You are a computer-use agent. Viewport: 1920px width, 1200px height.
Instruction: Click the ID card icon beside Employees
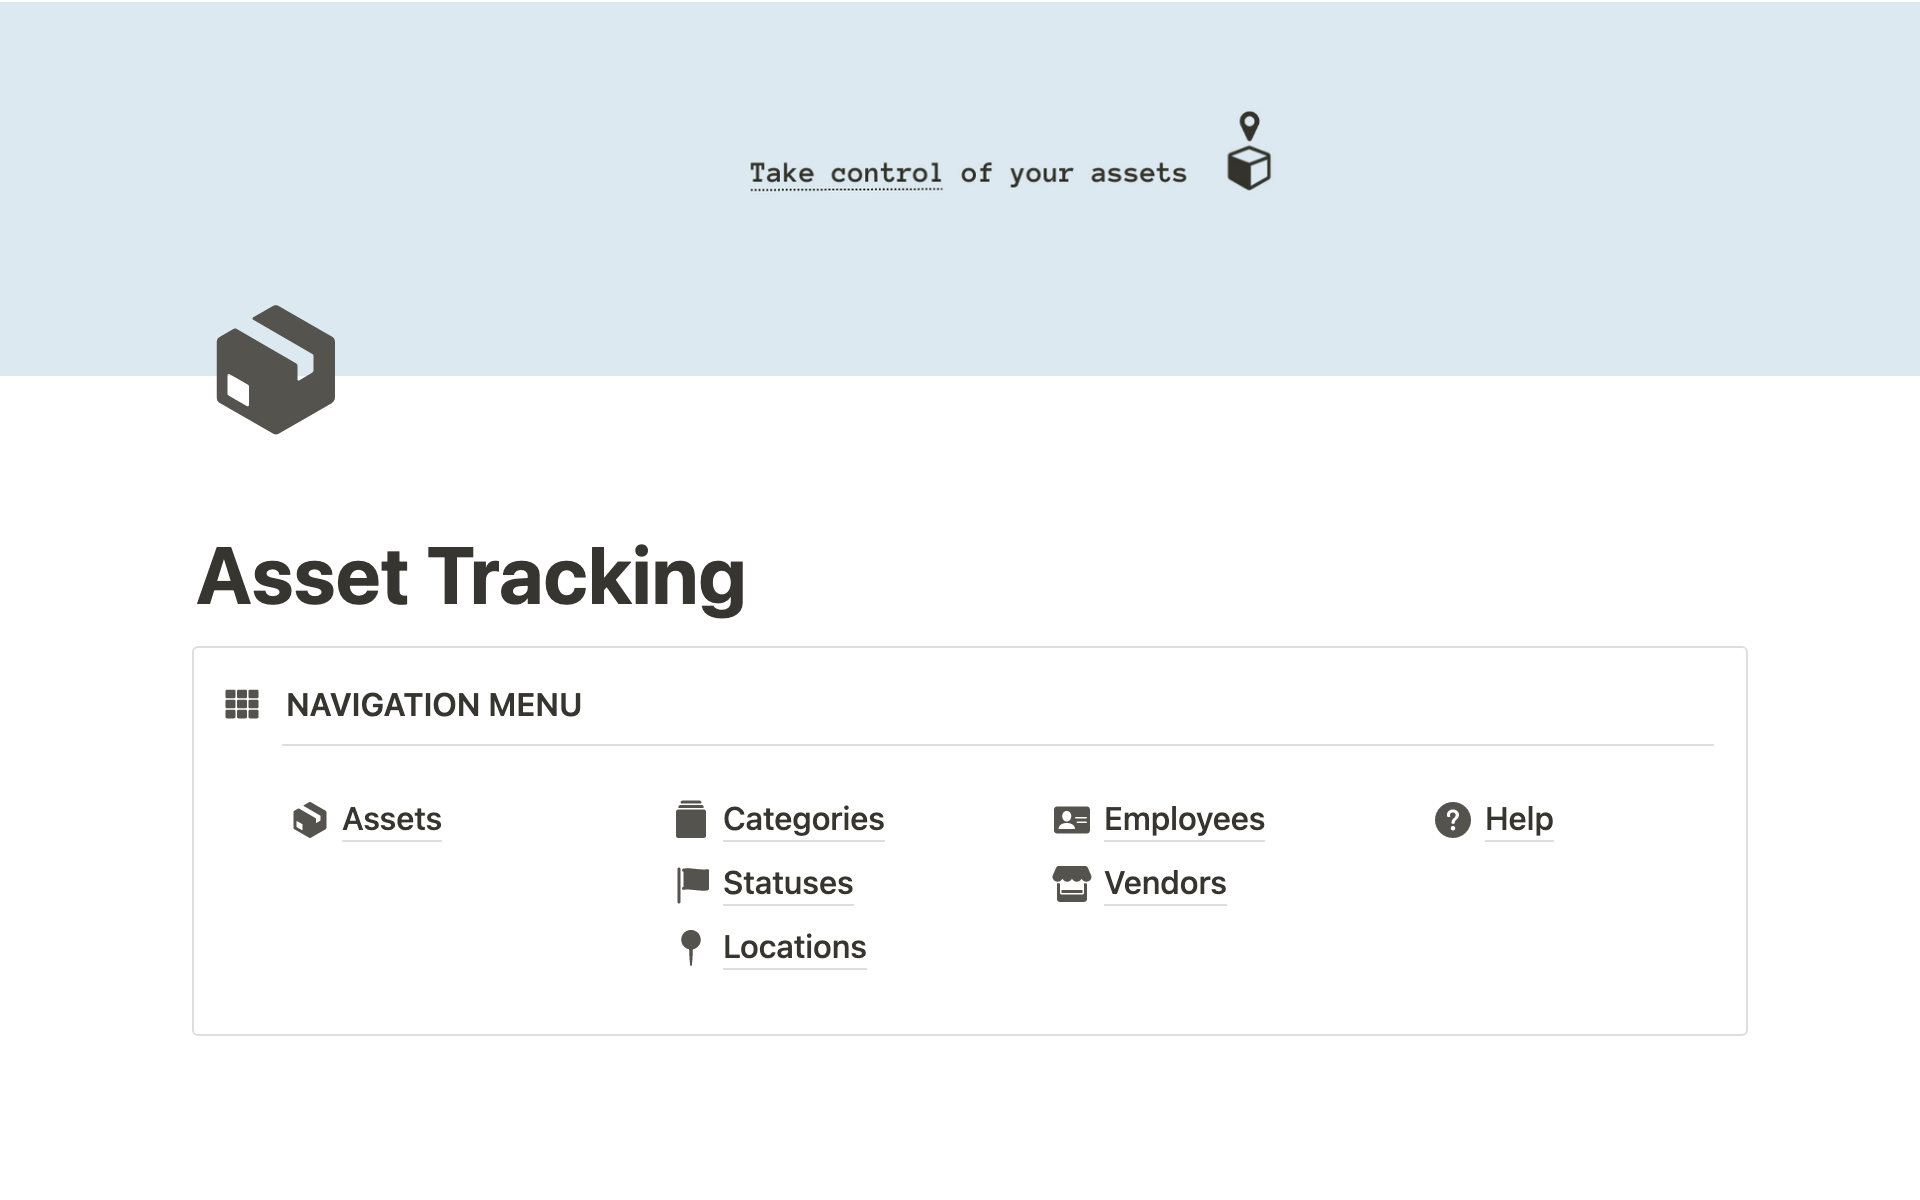(1071, 820)
